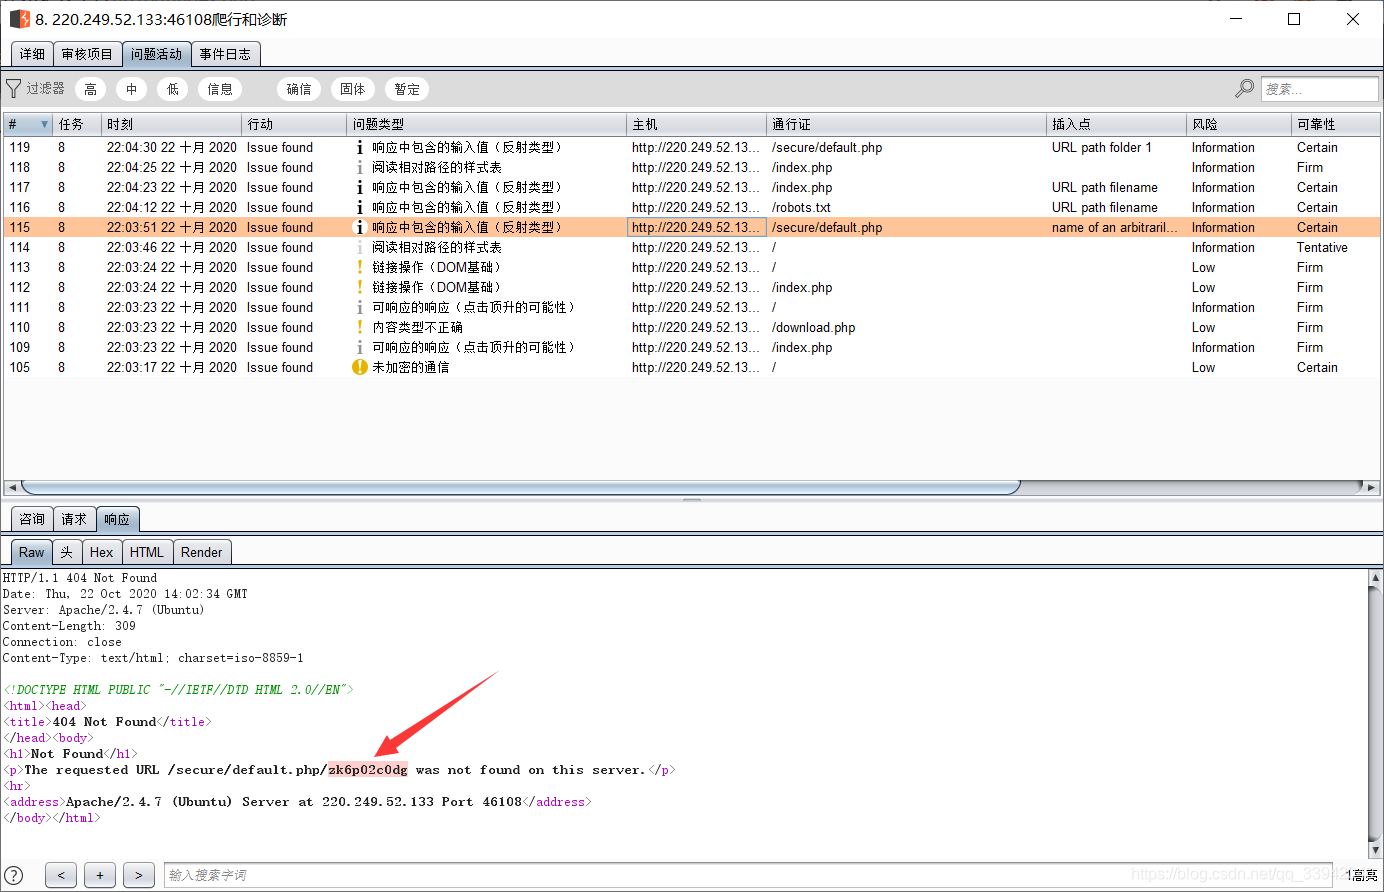Open the 请求 tab
The height and width of the screenshot is (892, 1384).
pos(74,519)
